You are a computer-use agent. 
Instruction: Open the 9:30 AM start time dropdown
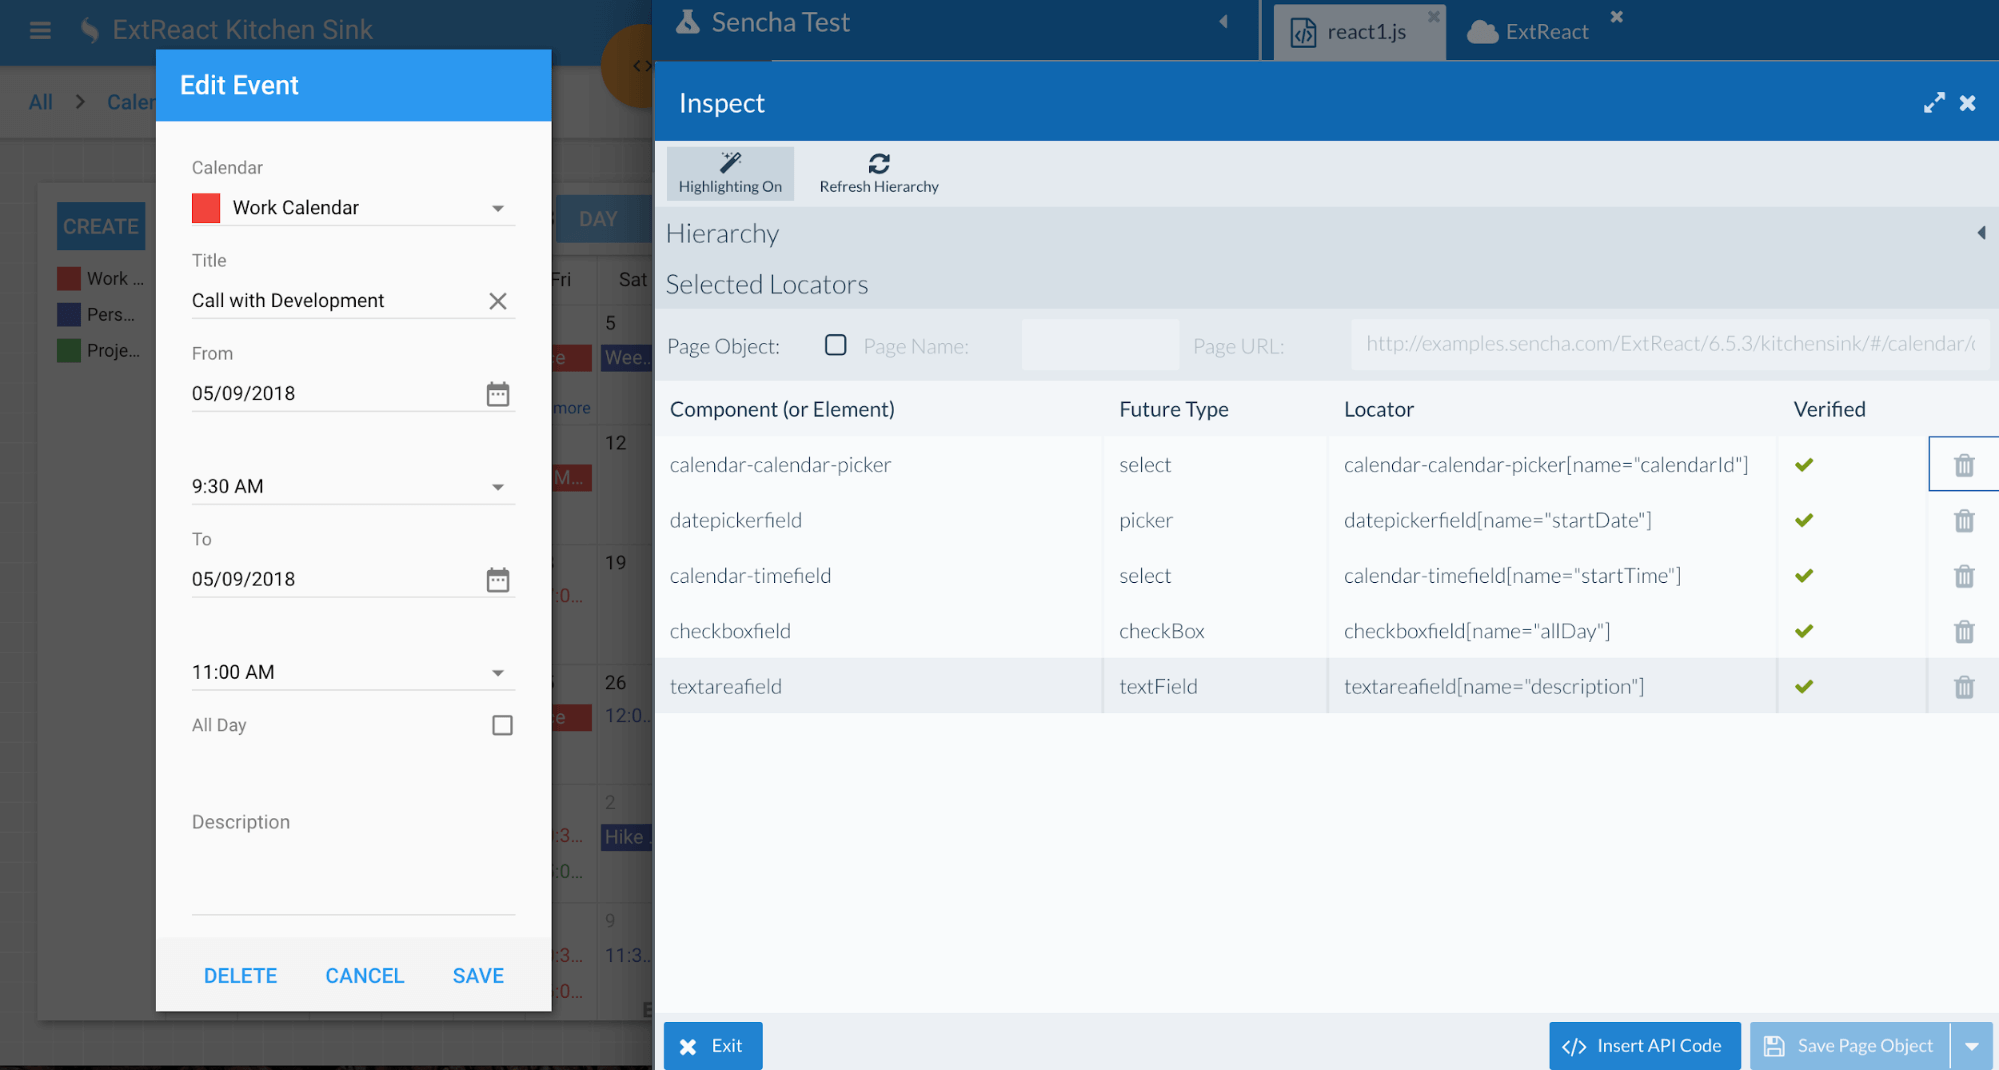[x=497, y=487]
